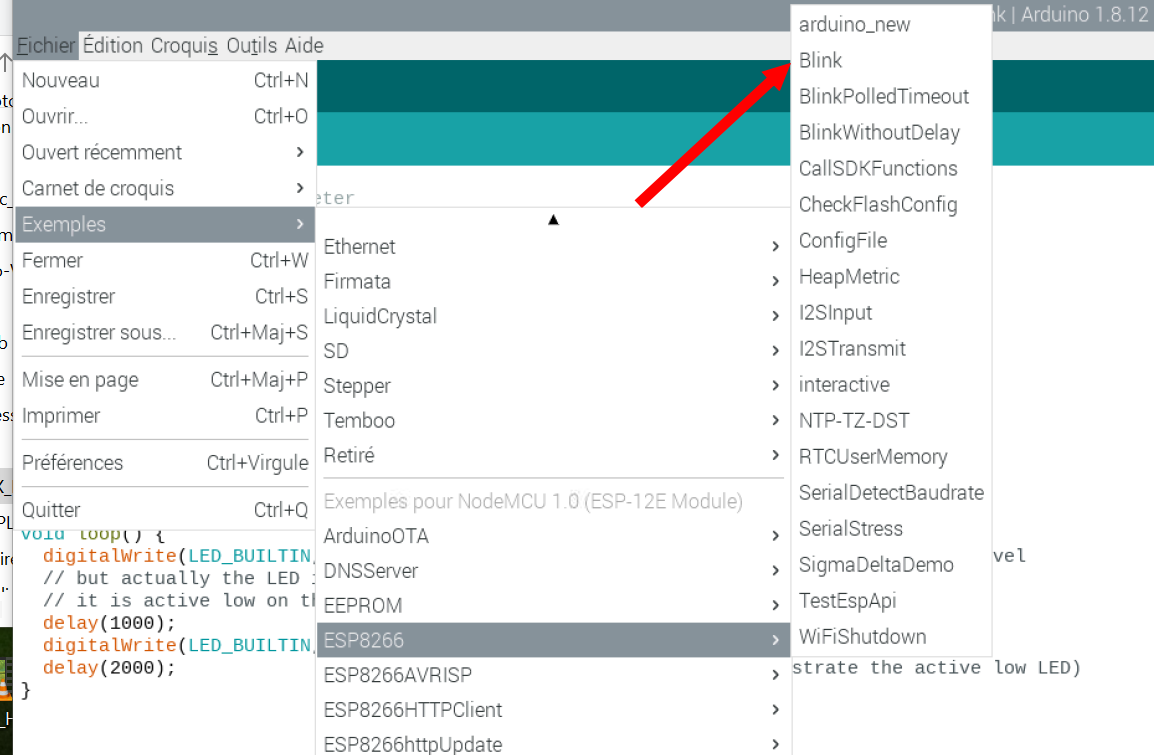Choose Enregistrer sous... to save as
The height and width of the screenshot is (755, 1154).
click(x=165, y=333)
